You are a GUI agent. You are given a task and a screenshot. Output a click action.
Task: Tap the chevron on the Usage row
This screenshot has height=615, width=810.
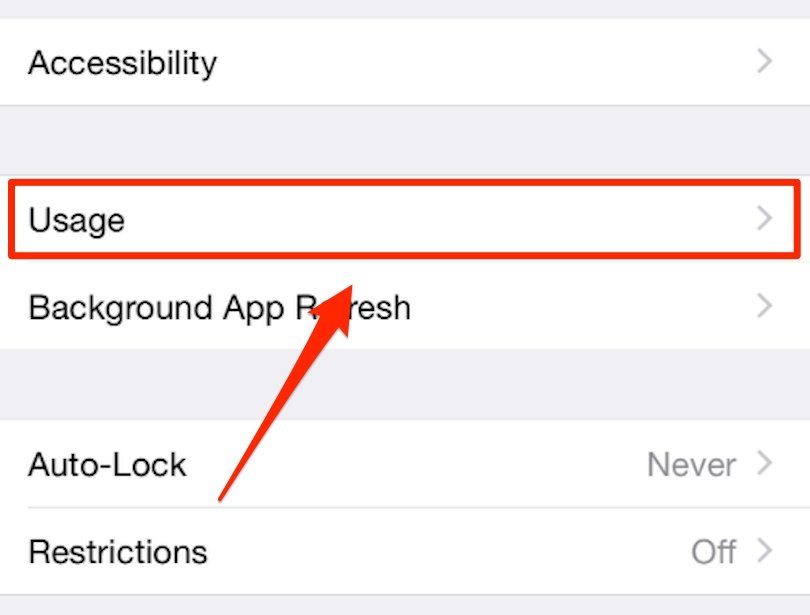coord(765,218)
